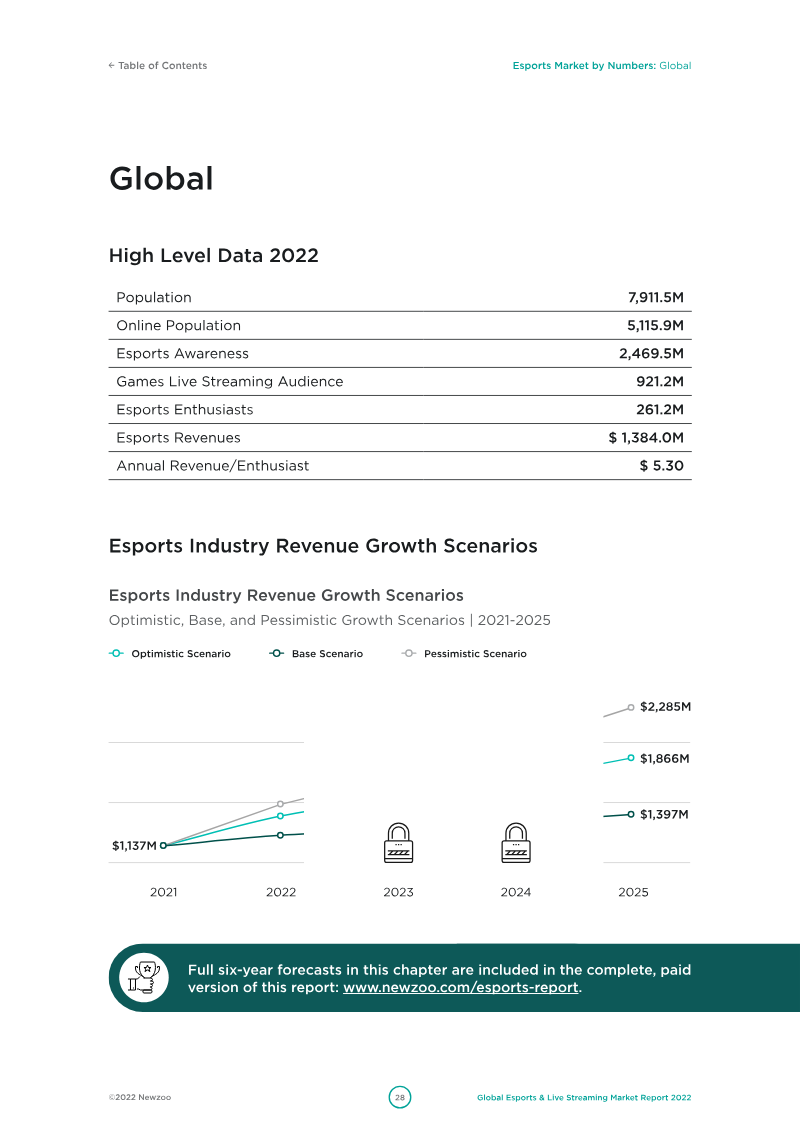The height and width of the screenshot is (1131, 800).
Task: Click the Population value 7,911.5M
Action: pyautogui.click(x=656, y=297)
